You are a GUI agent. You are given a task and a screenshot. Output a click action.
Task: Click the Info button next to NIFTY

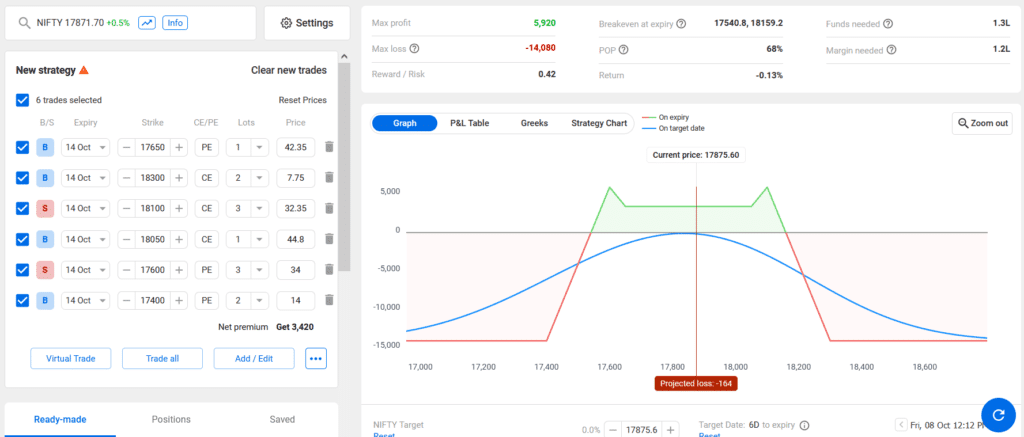[x=175, y=23]
